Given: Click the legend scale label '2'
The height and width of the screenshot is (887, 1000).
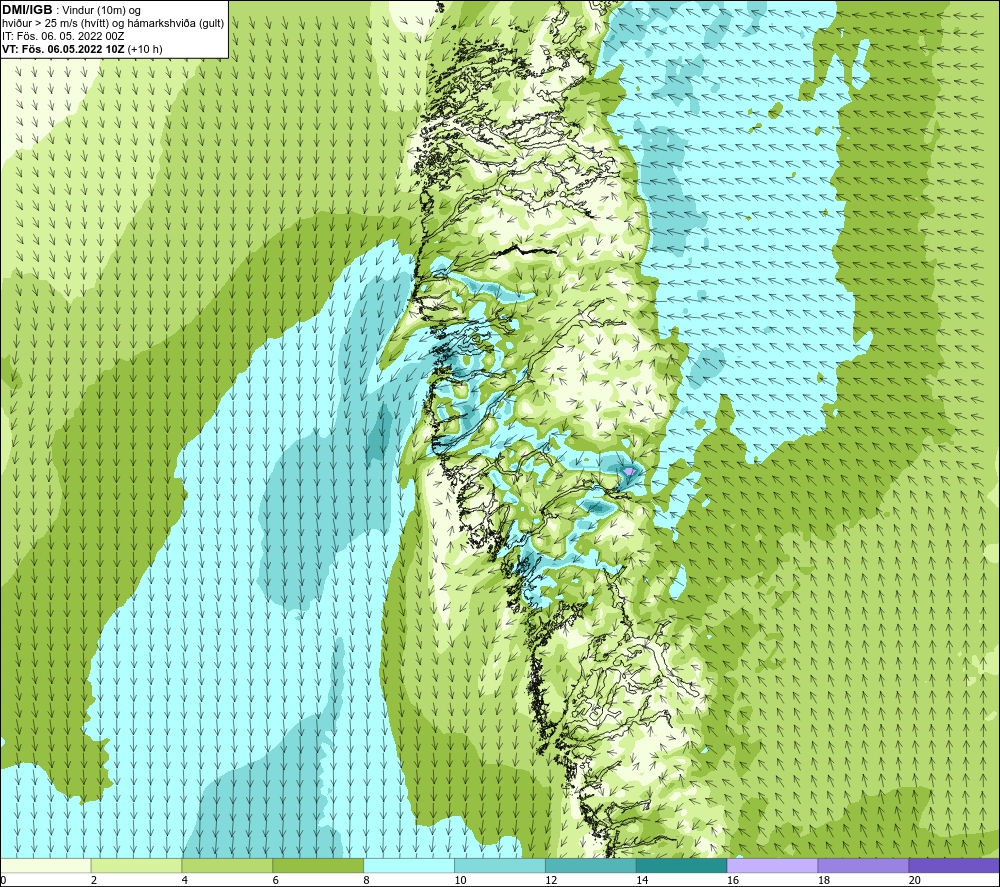Looking at the screenshot, I should coord(94,880).
